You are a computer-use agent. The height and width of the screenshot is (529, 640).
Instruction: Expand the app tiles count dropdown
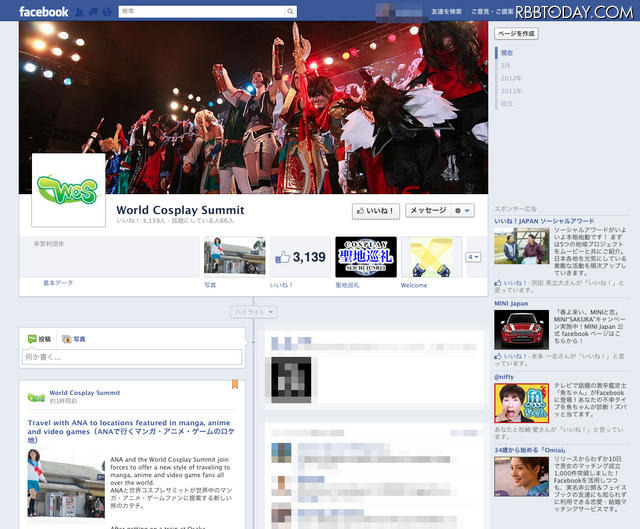tap(474, 257)
